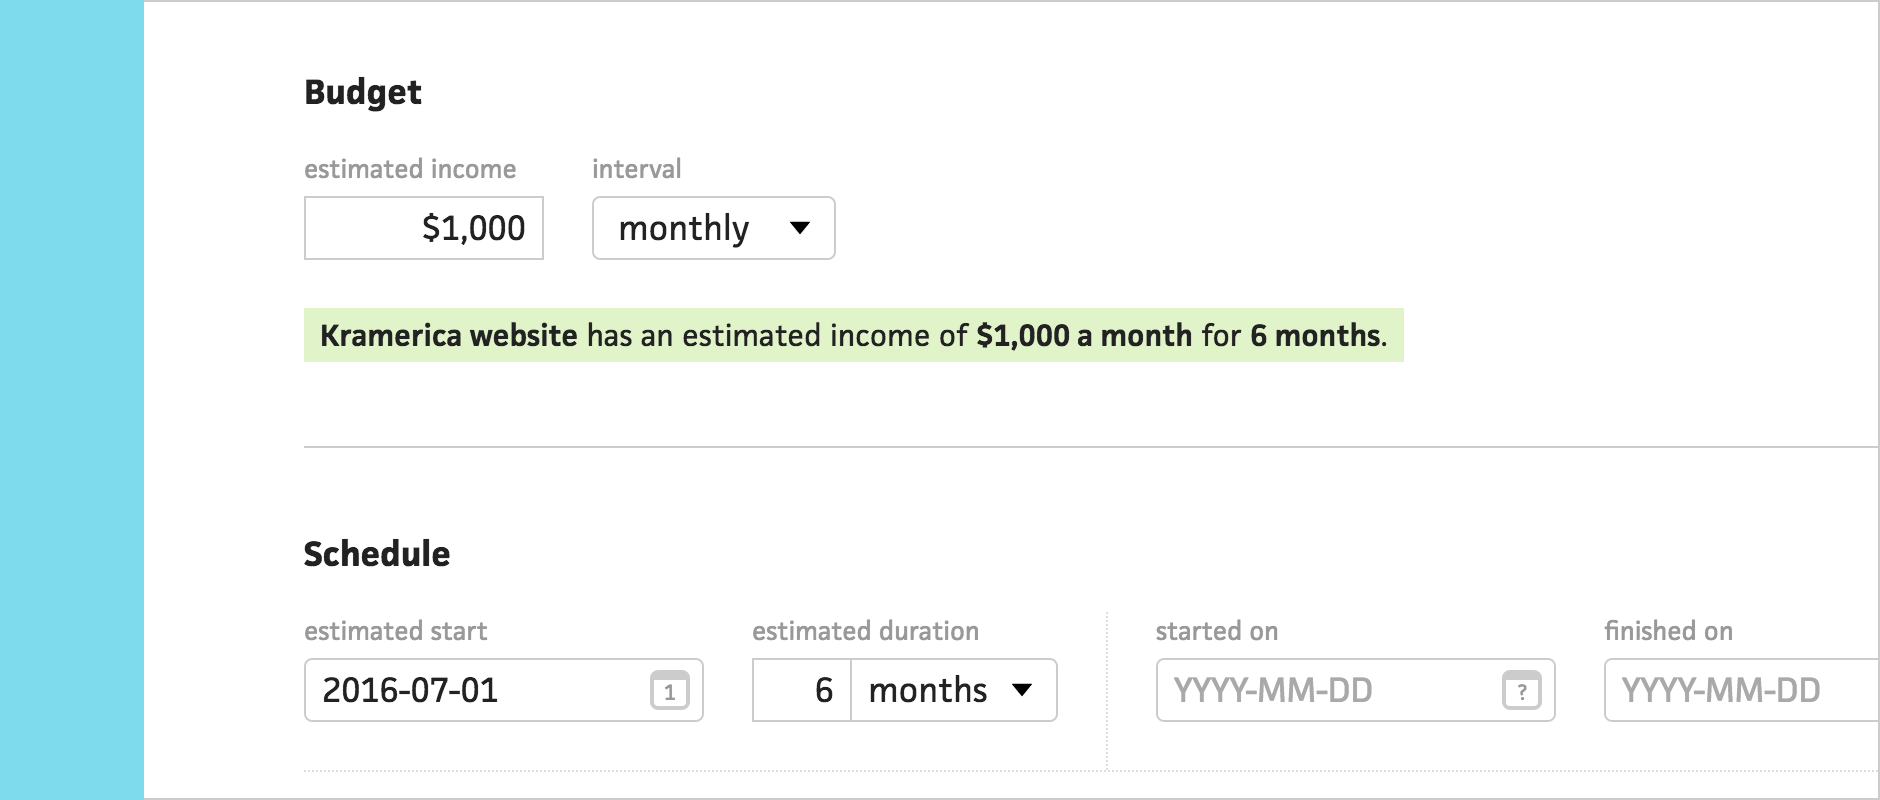The image size is (1880, 800).
Task: Click the calendar icon in started on field
Action: click(1521, 691)
